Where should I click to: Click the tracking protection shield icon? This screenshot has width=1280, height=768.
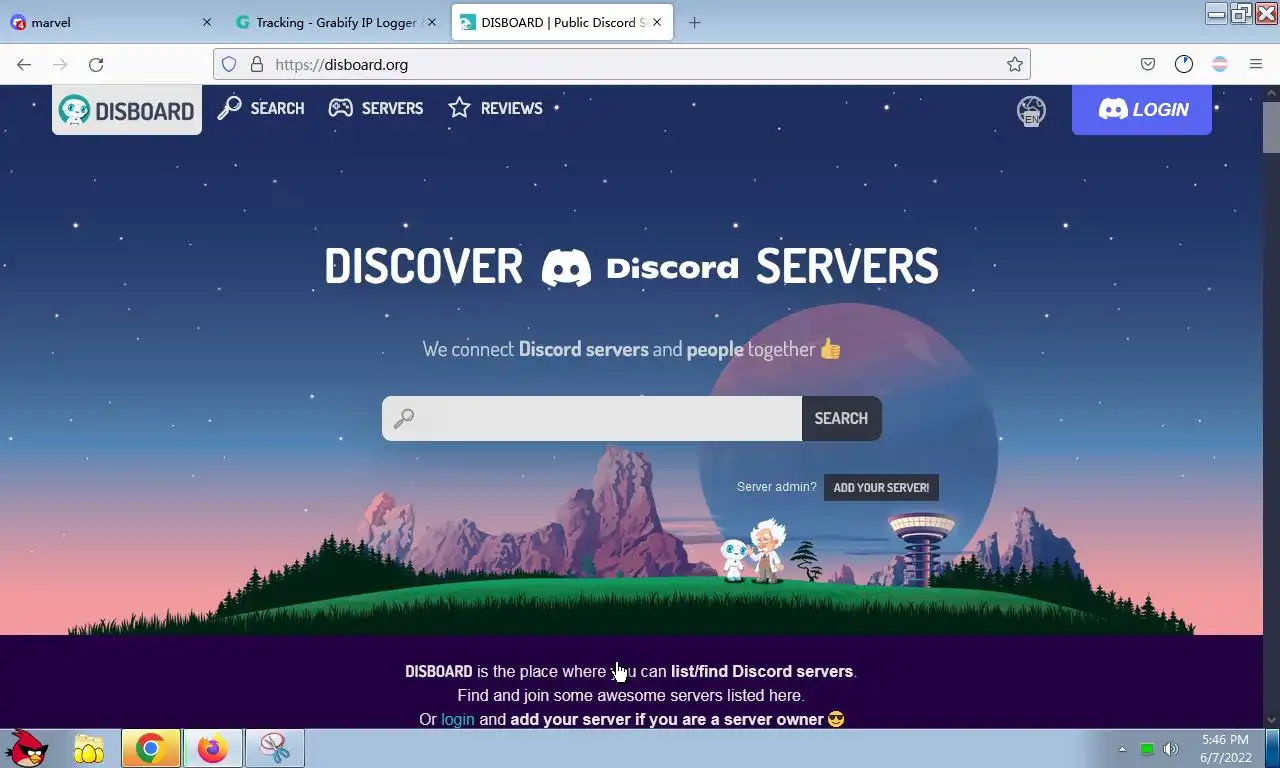click(x=229, y=64)
